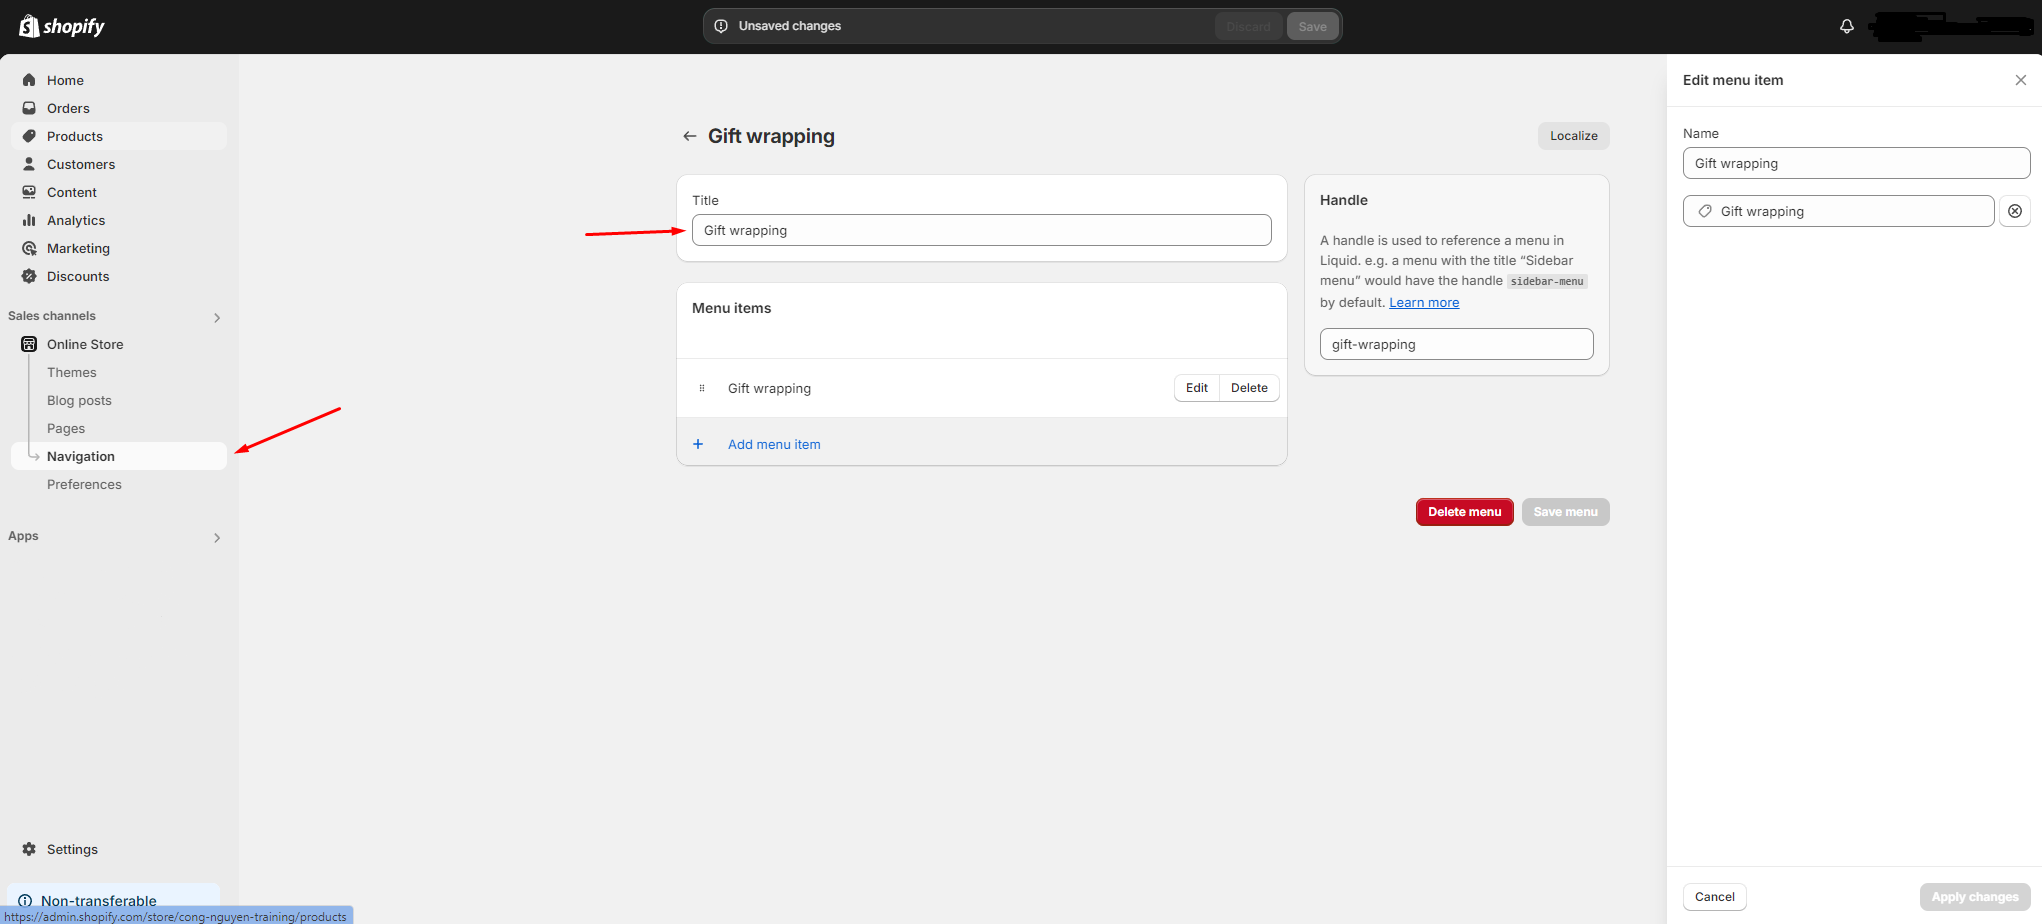Viewport: 2042px width, 924px height.
Task: Focus the link field in Edit menu item
Action: pyautogui.click(x=1838, y=211)
